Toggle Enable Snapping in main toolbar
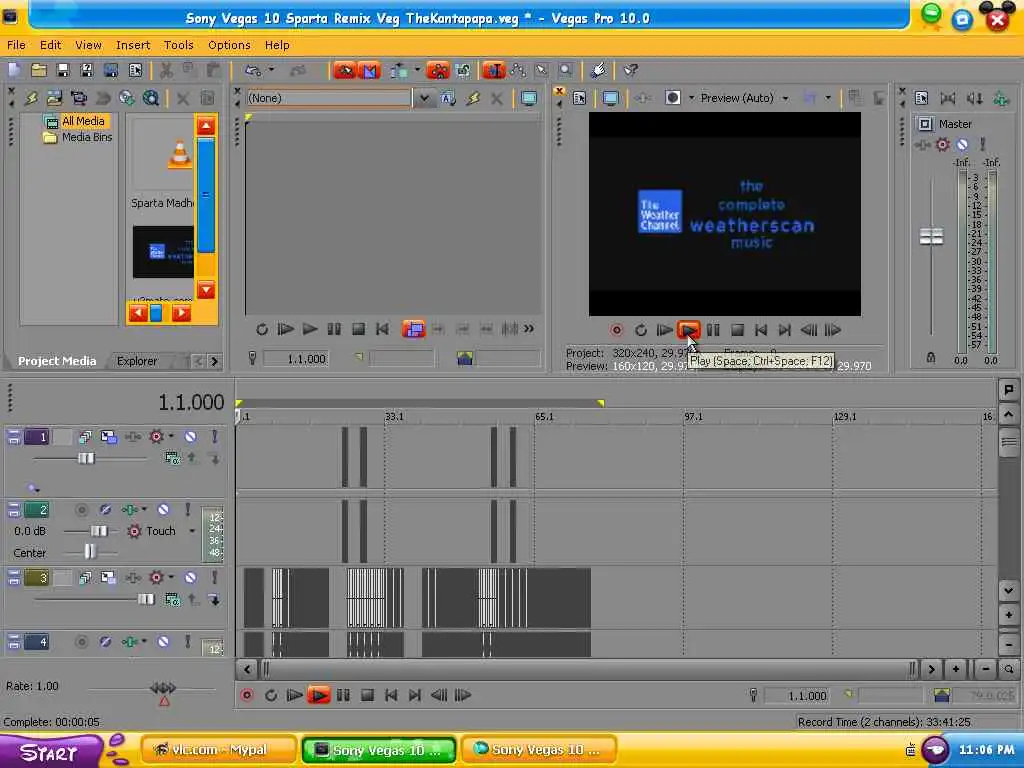The image size is (1024, 768). click(x=345, y=70)
